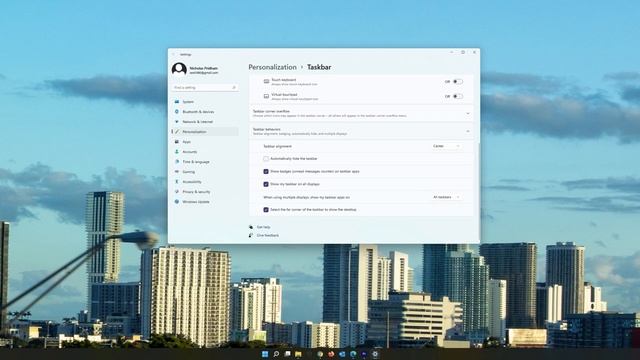The image size is (640, 360).
Task: Open Time & language settings
Action: (x=205, y=162)
